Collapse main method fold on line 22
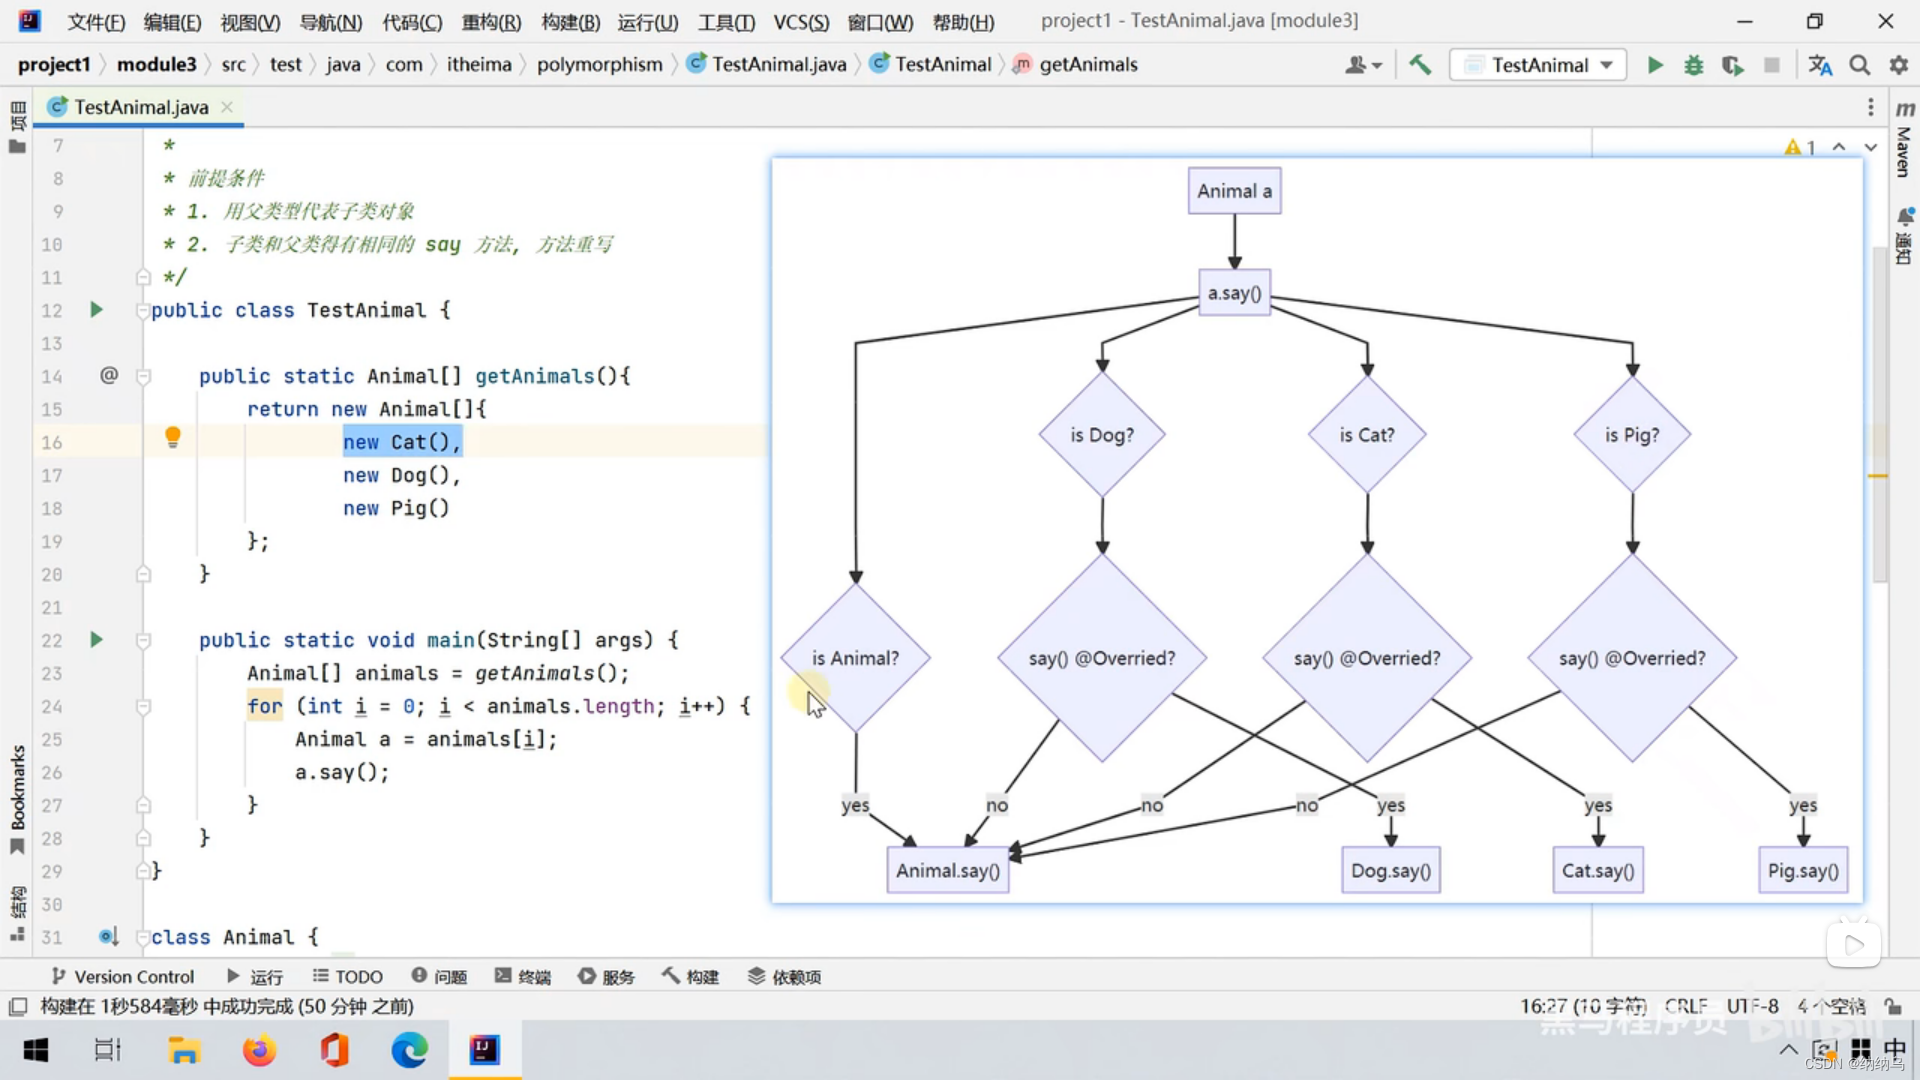 (x=143, y=640)
